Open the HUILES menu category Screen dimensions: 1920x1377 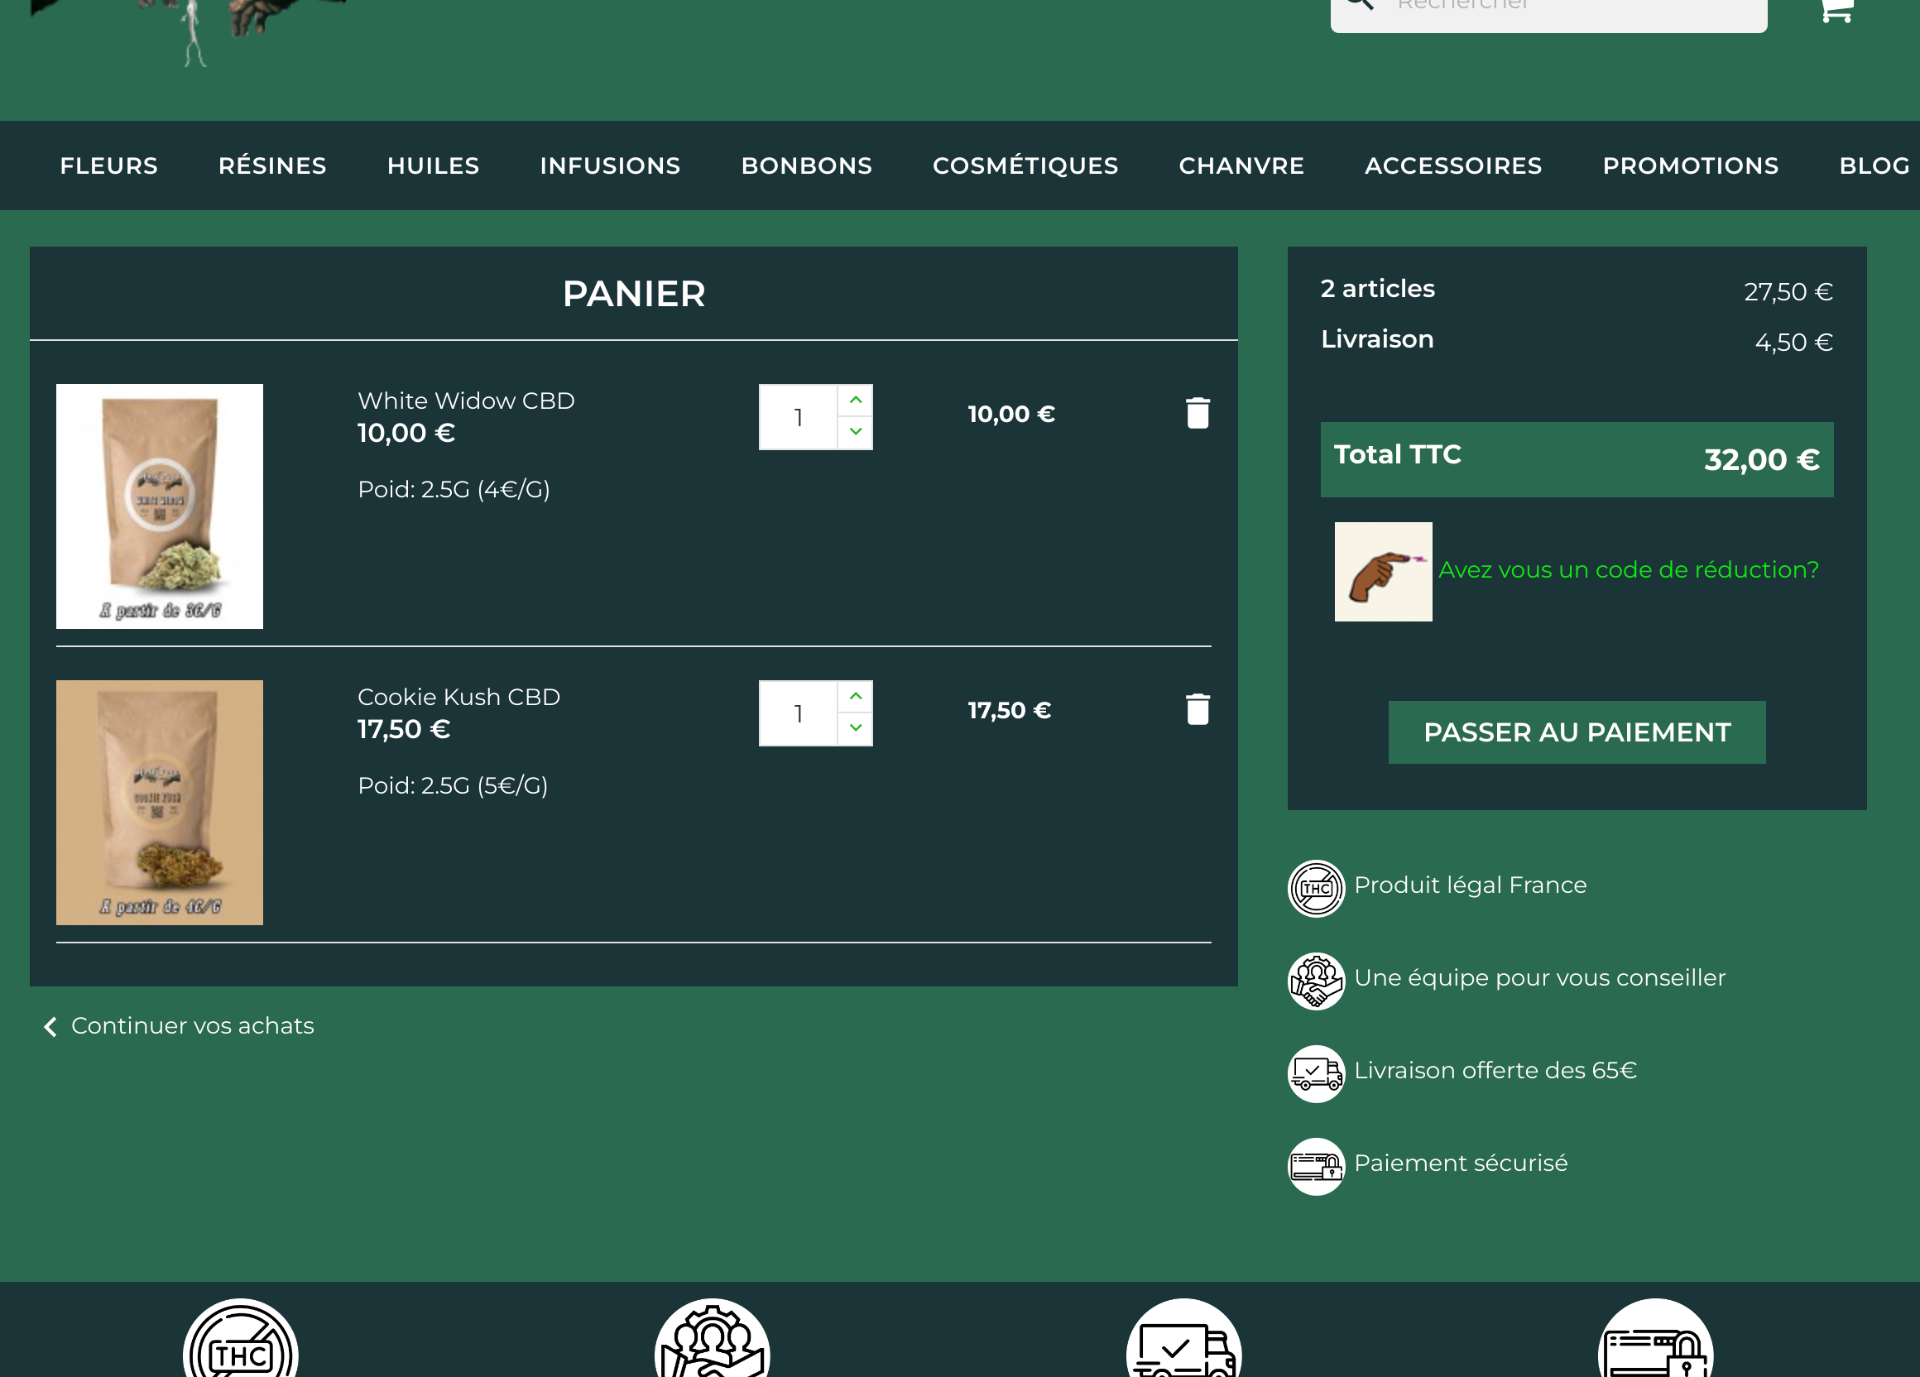coord(433,166)
